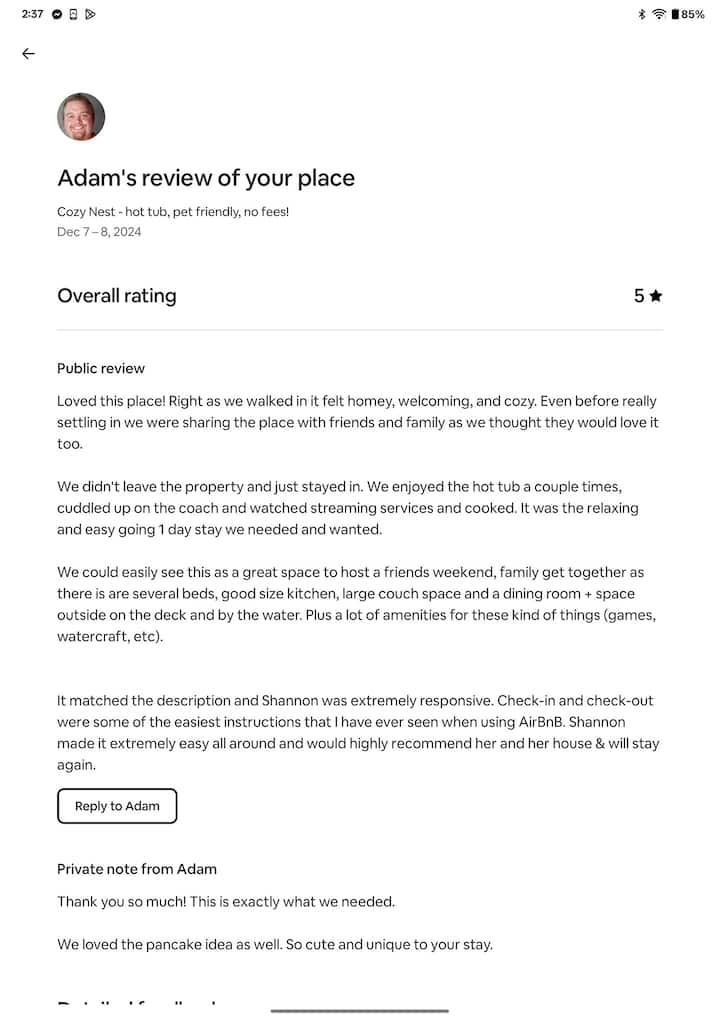Tap the status bar clock showing 2:37

[x=32, y=14]
